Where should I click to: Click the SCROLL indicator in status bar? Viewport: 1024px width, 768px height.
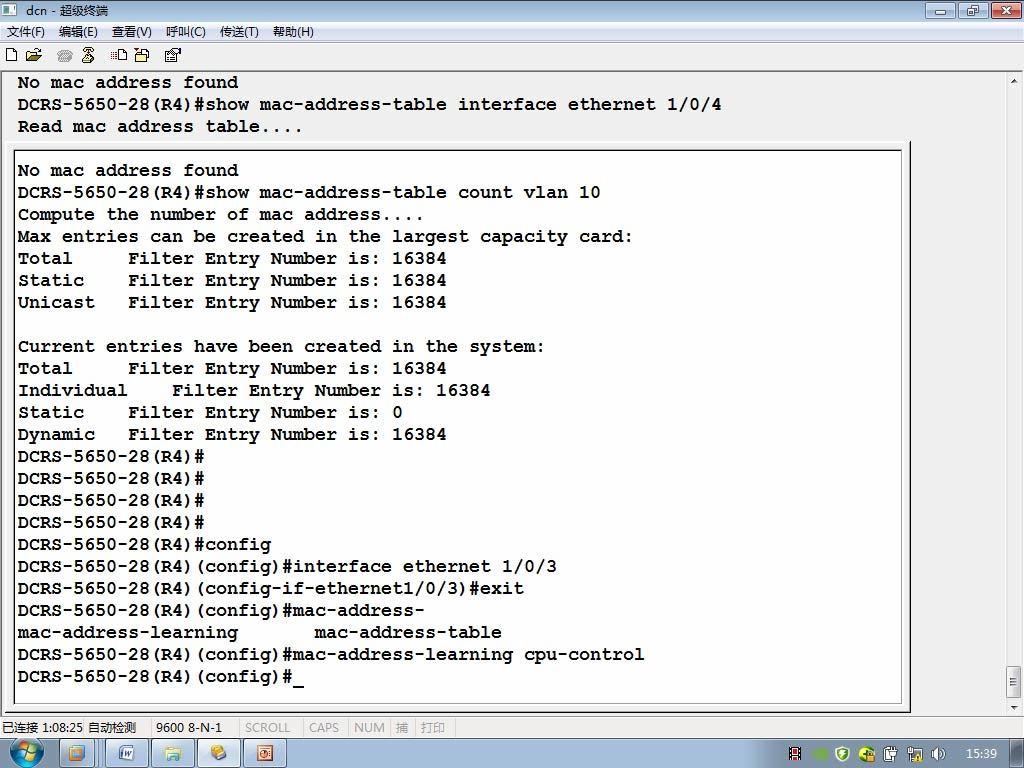point(267,727)
